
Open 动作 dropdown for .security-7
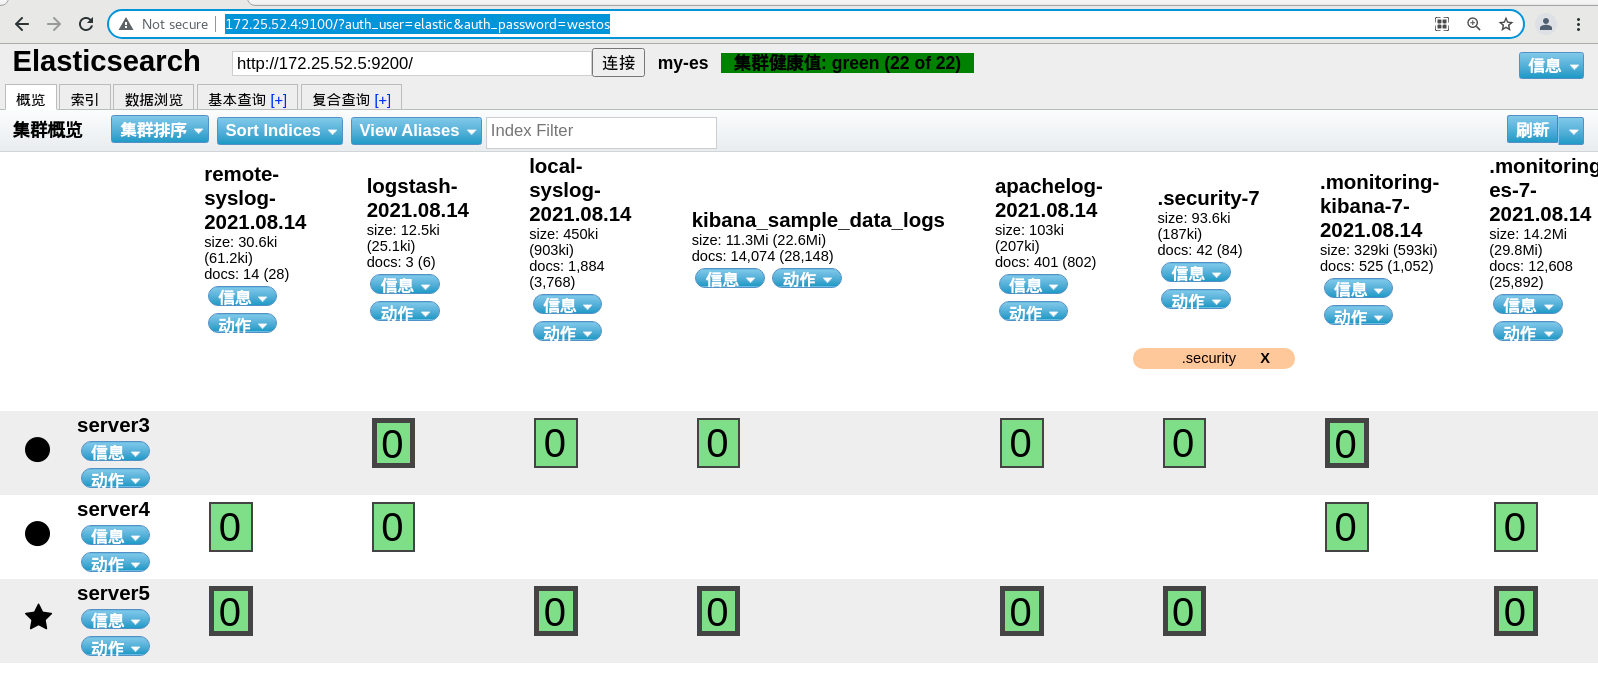pos(1196,300)
